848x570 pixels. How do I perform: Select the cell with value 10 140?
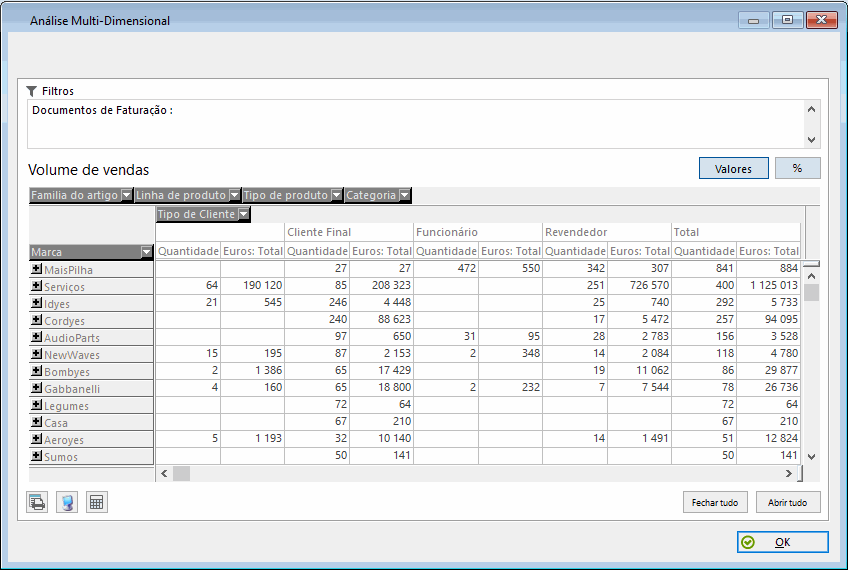click(381, 438)
